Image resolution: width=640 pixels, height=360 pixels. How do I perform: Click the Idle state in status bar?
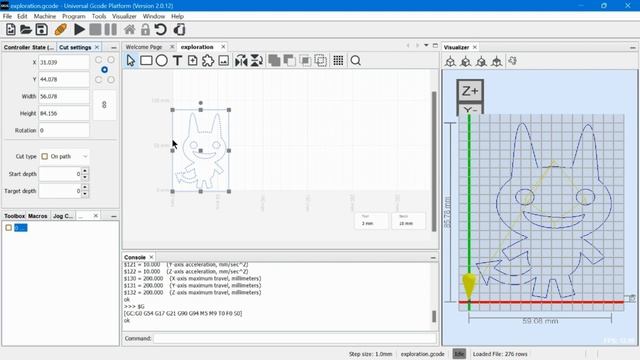pos(459,354)
